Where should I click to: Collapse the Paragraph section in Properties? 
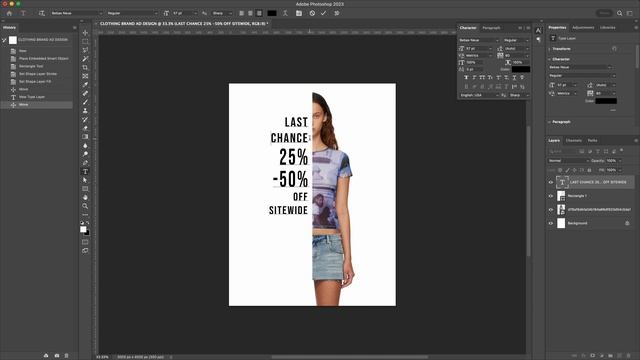pos(549,122)
